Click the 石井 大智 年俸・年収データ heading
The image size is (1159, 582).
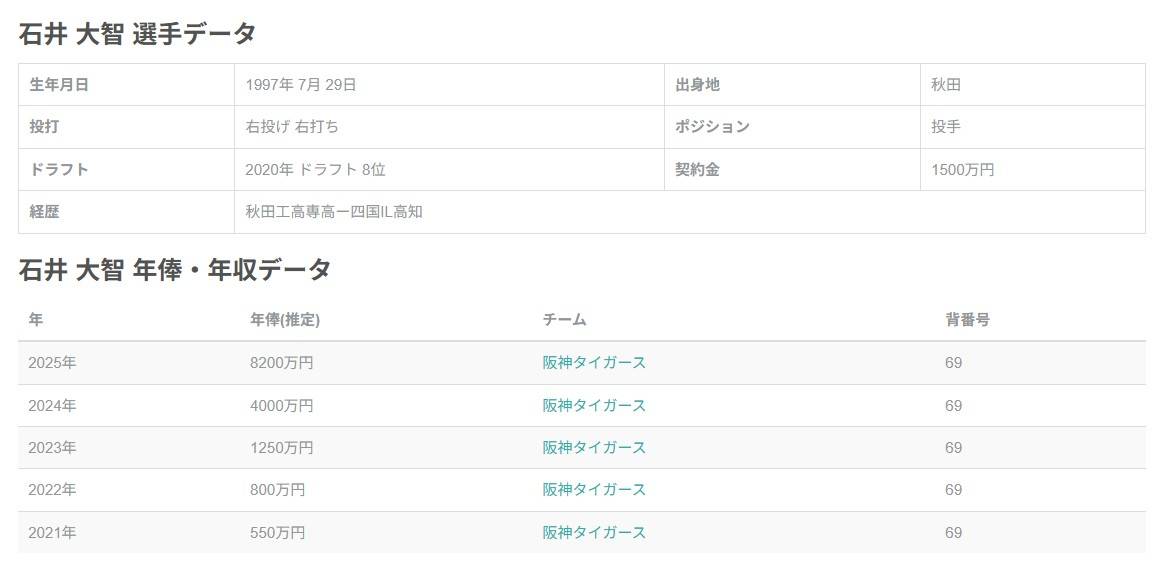[x=174, y=270]
